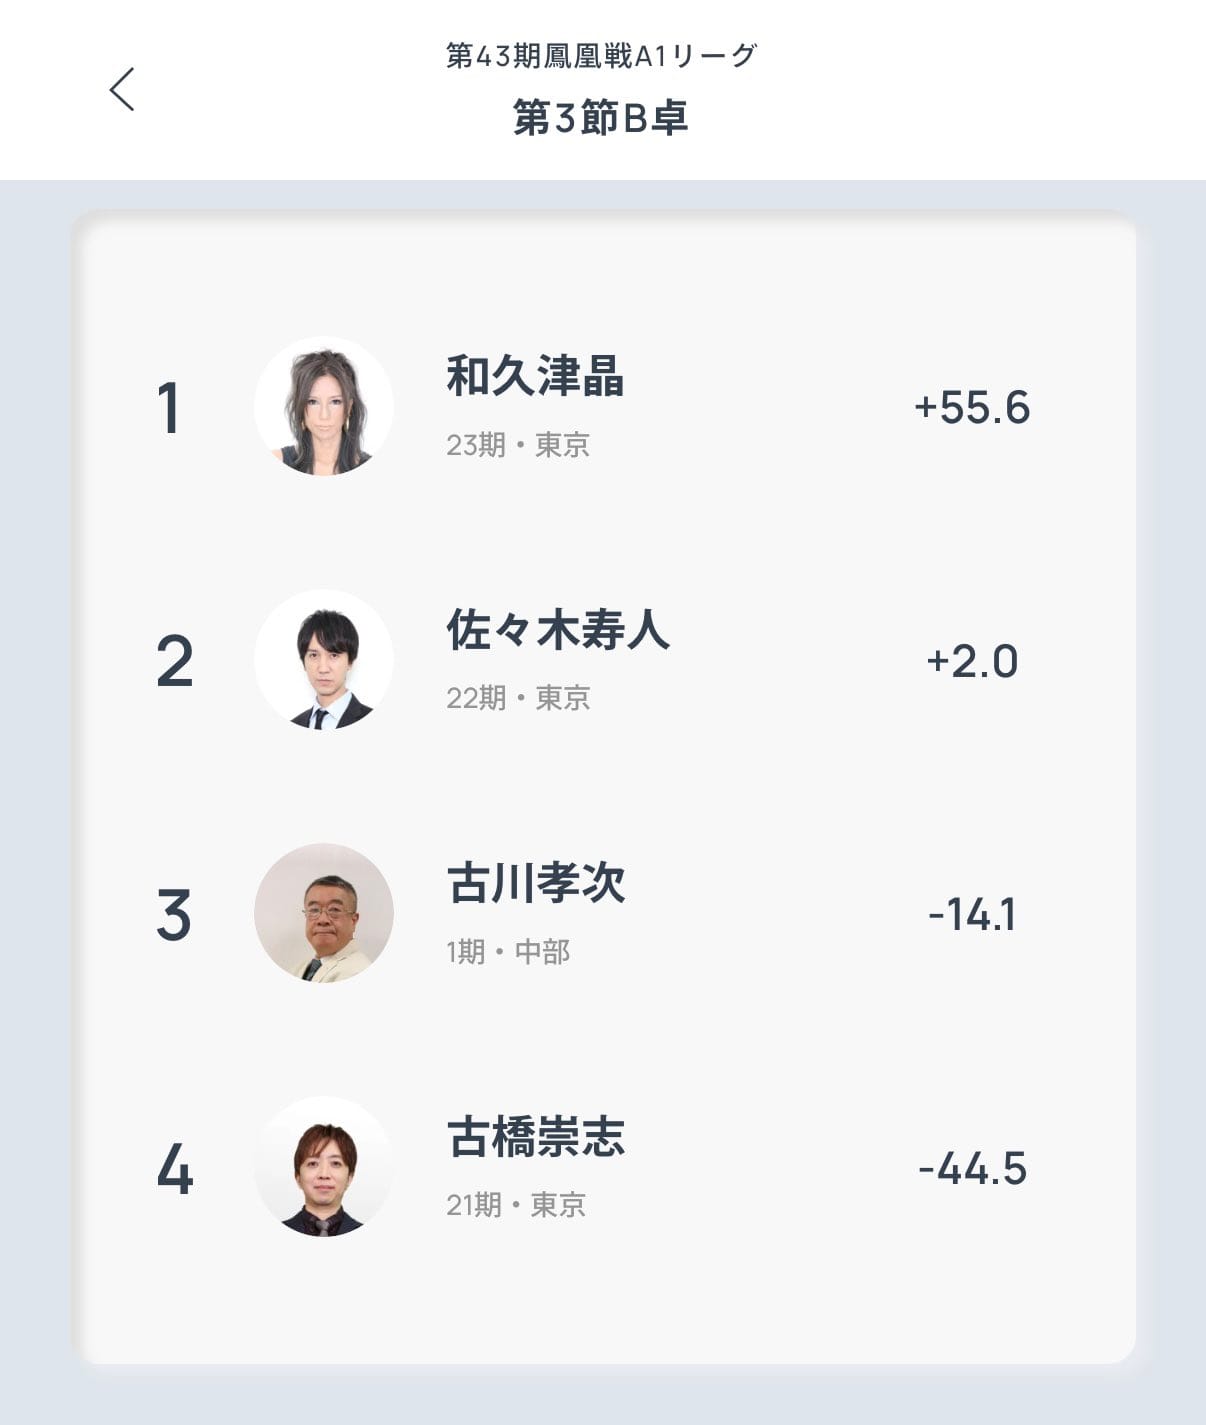Select player name 古橋崇志

536,1137
